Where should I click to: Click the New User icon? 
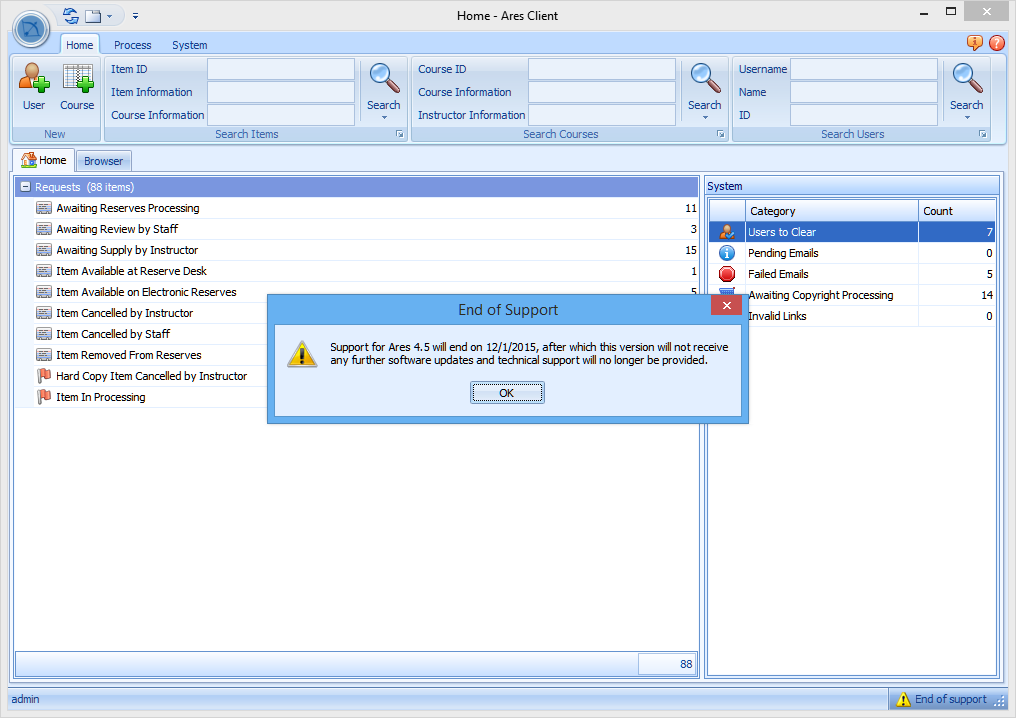point(34,78)
